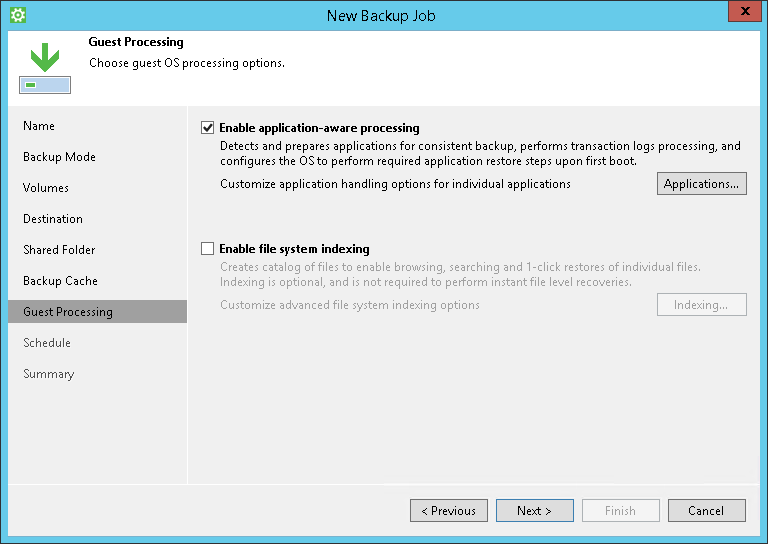768x544 pixels.
Task: Enable file system indexing checkbox
Action: (x=207, y=249)
